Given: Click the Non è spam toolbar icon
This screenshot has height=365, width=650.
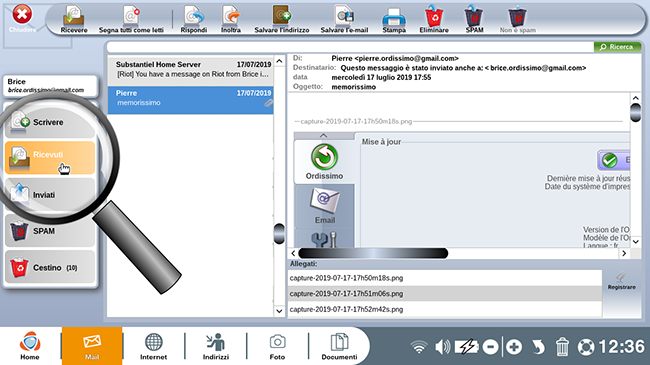Looking at the screenshot, I should pos(518,19).
